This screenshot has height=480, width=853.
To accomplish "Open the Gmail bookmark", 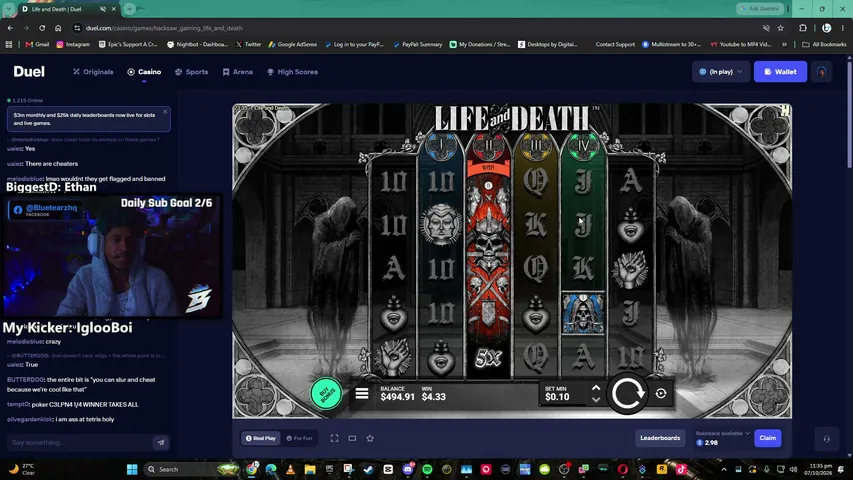I will (37, 45).
